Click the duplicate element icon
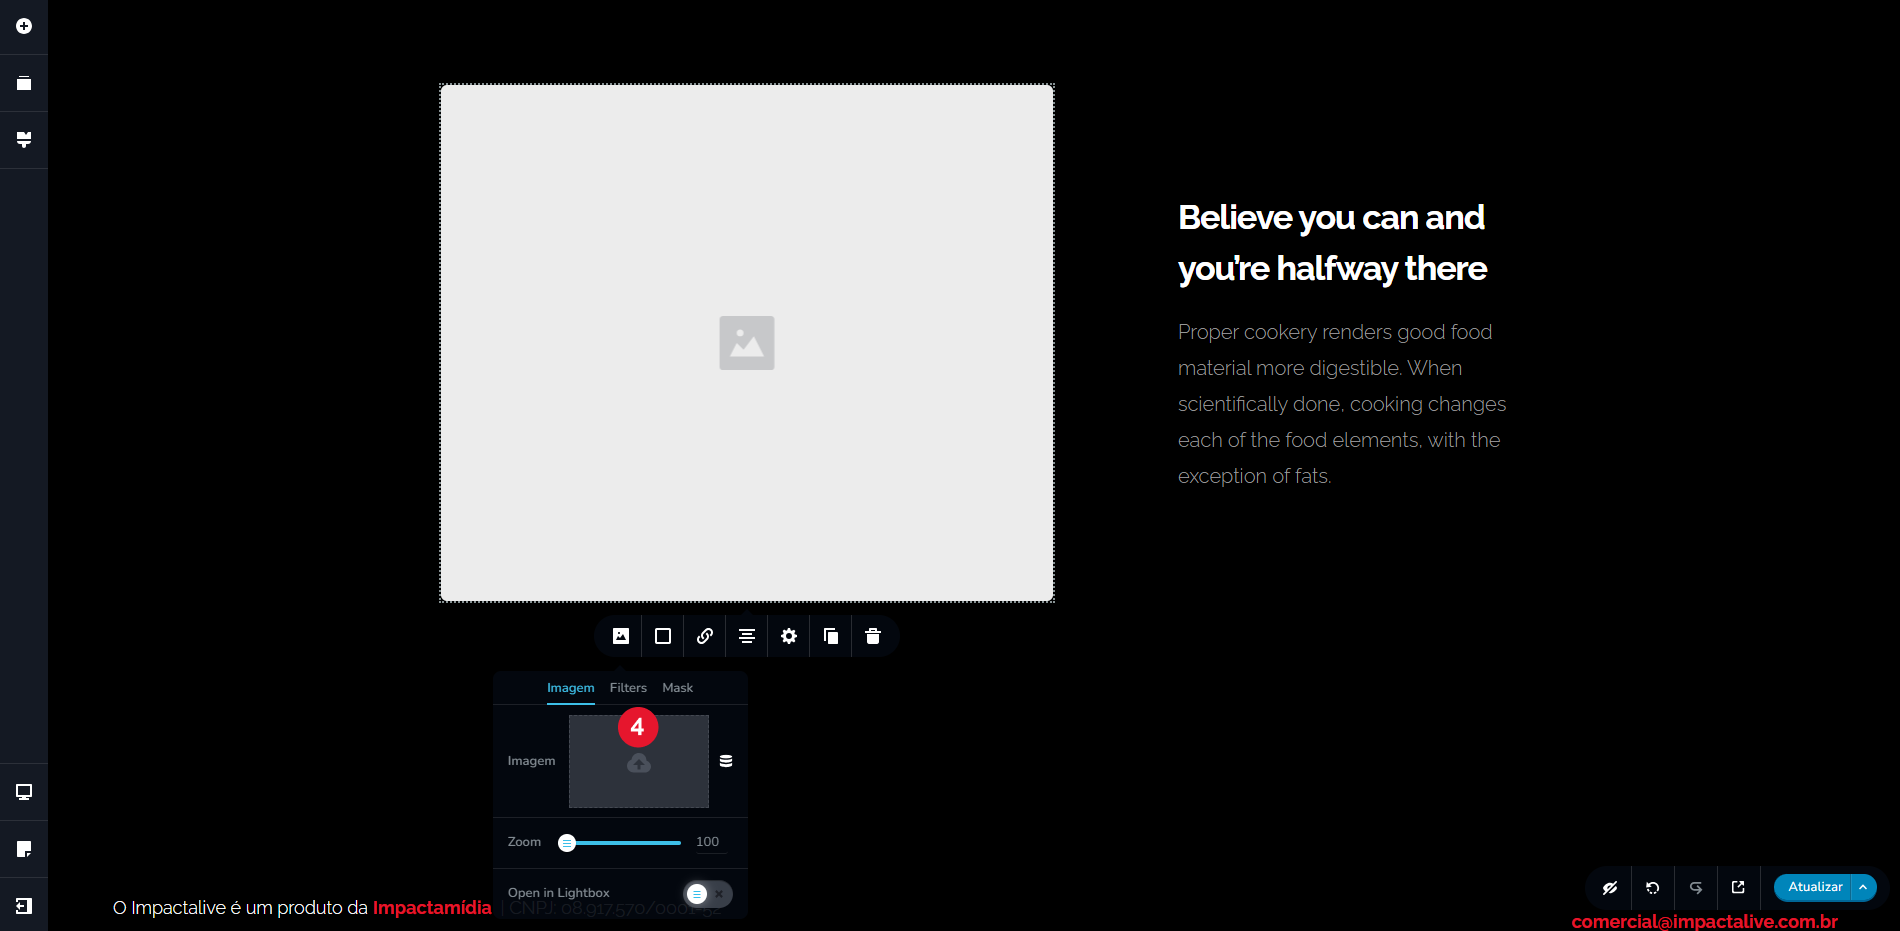1900x931 pixels. point(831,636)
